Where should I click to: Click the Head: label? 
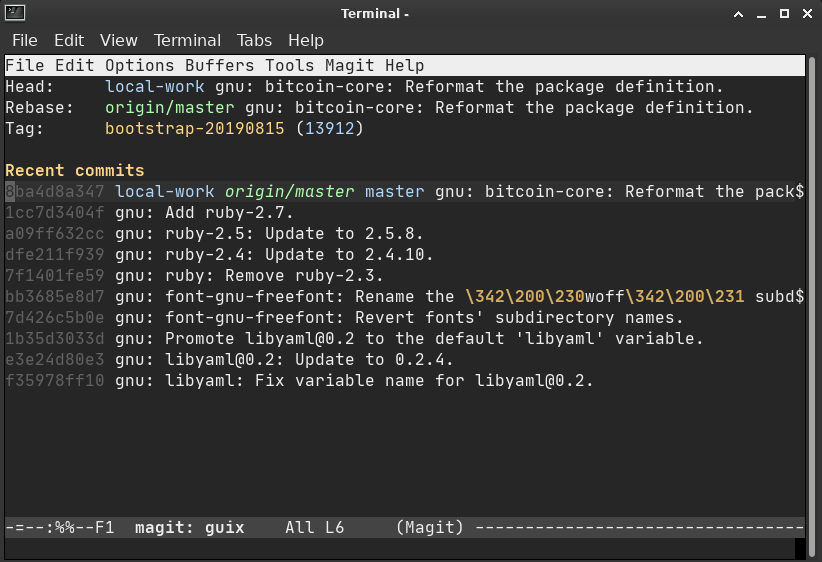(30, 87)
